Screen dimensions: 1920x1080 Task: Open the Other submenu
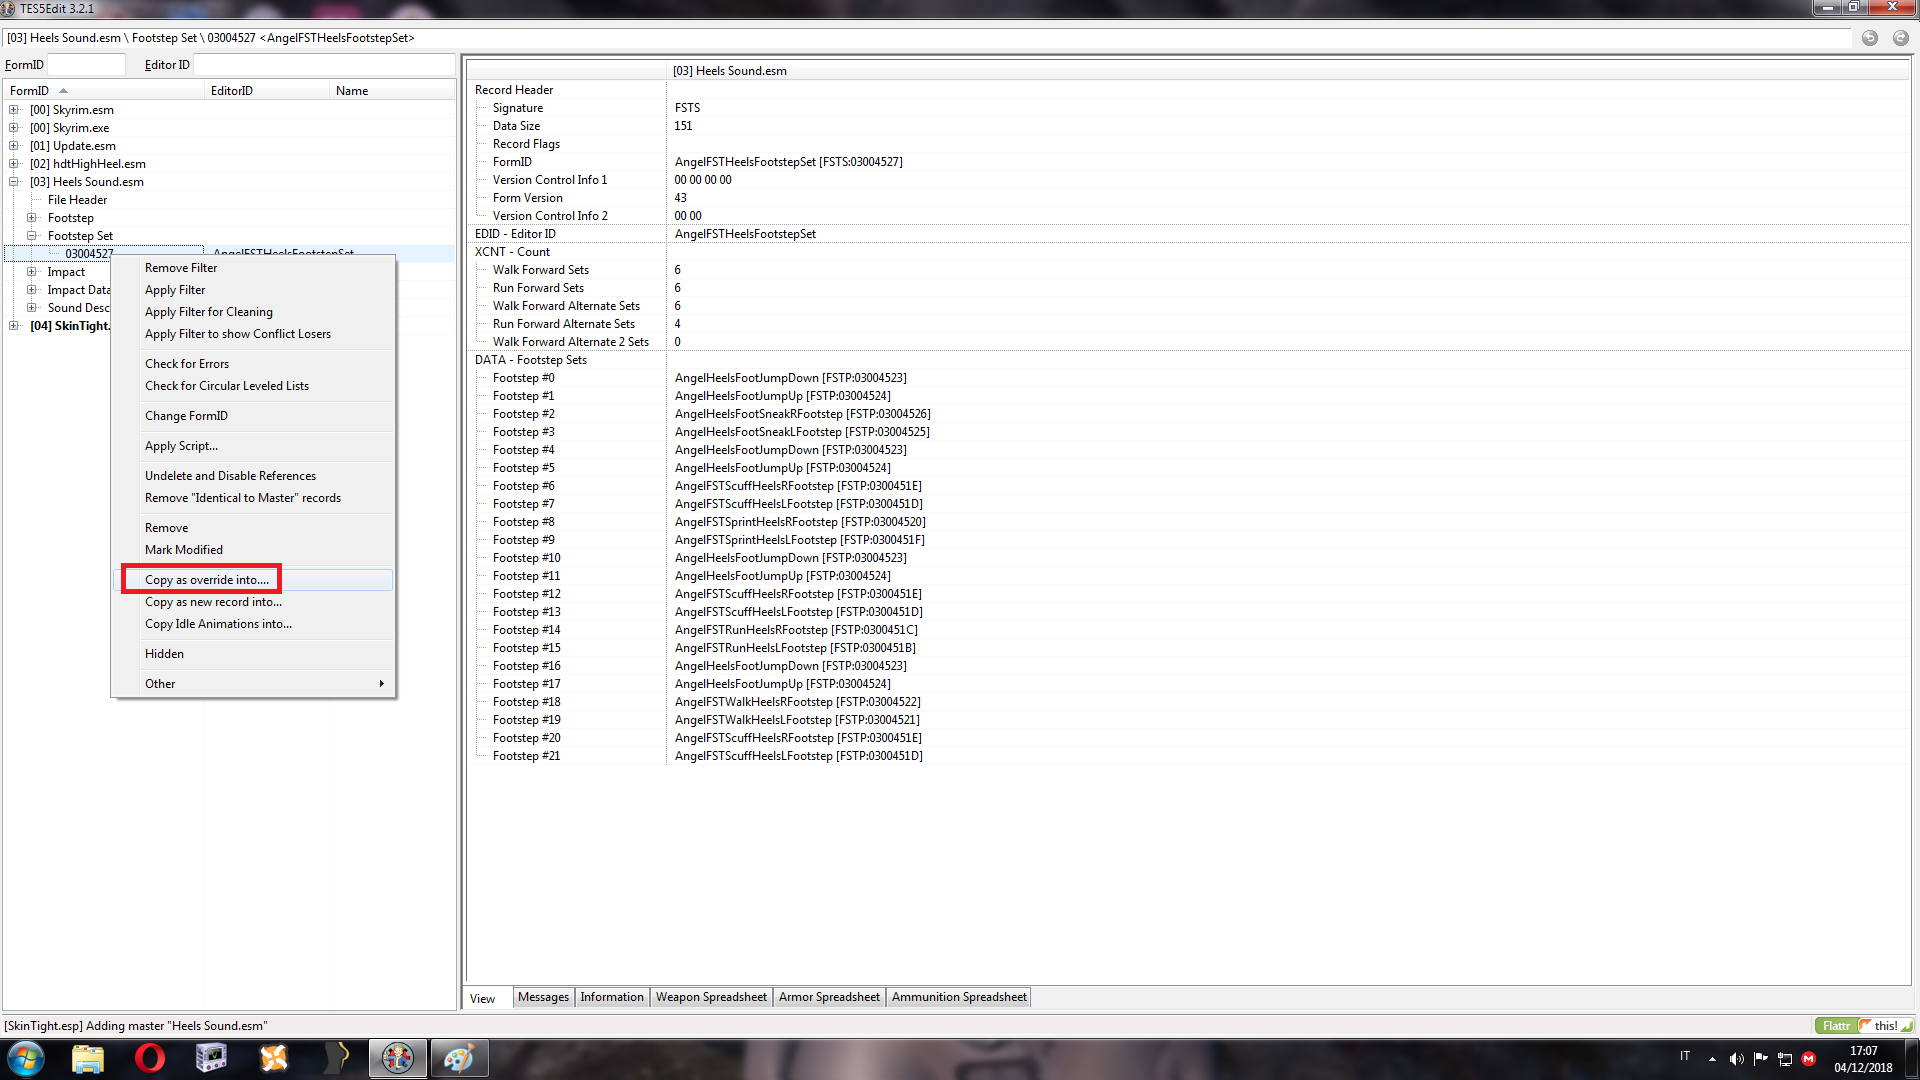[x=254, y=684]
